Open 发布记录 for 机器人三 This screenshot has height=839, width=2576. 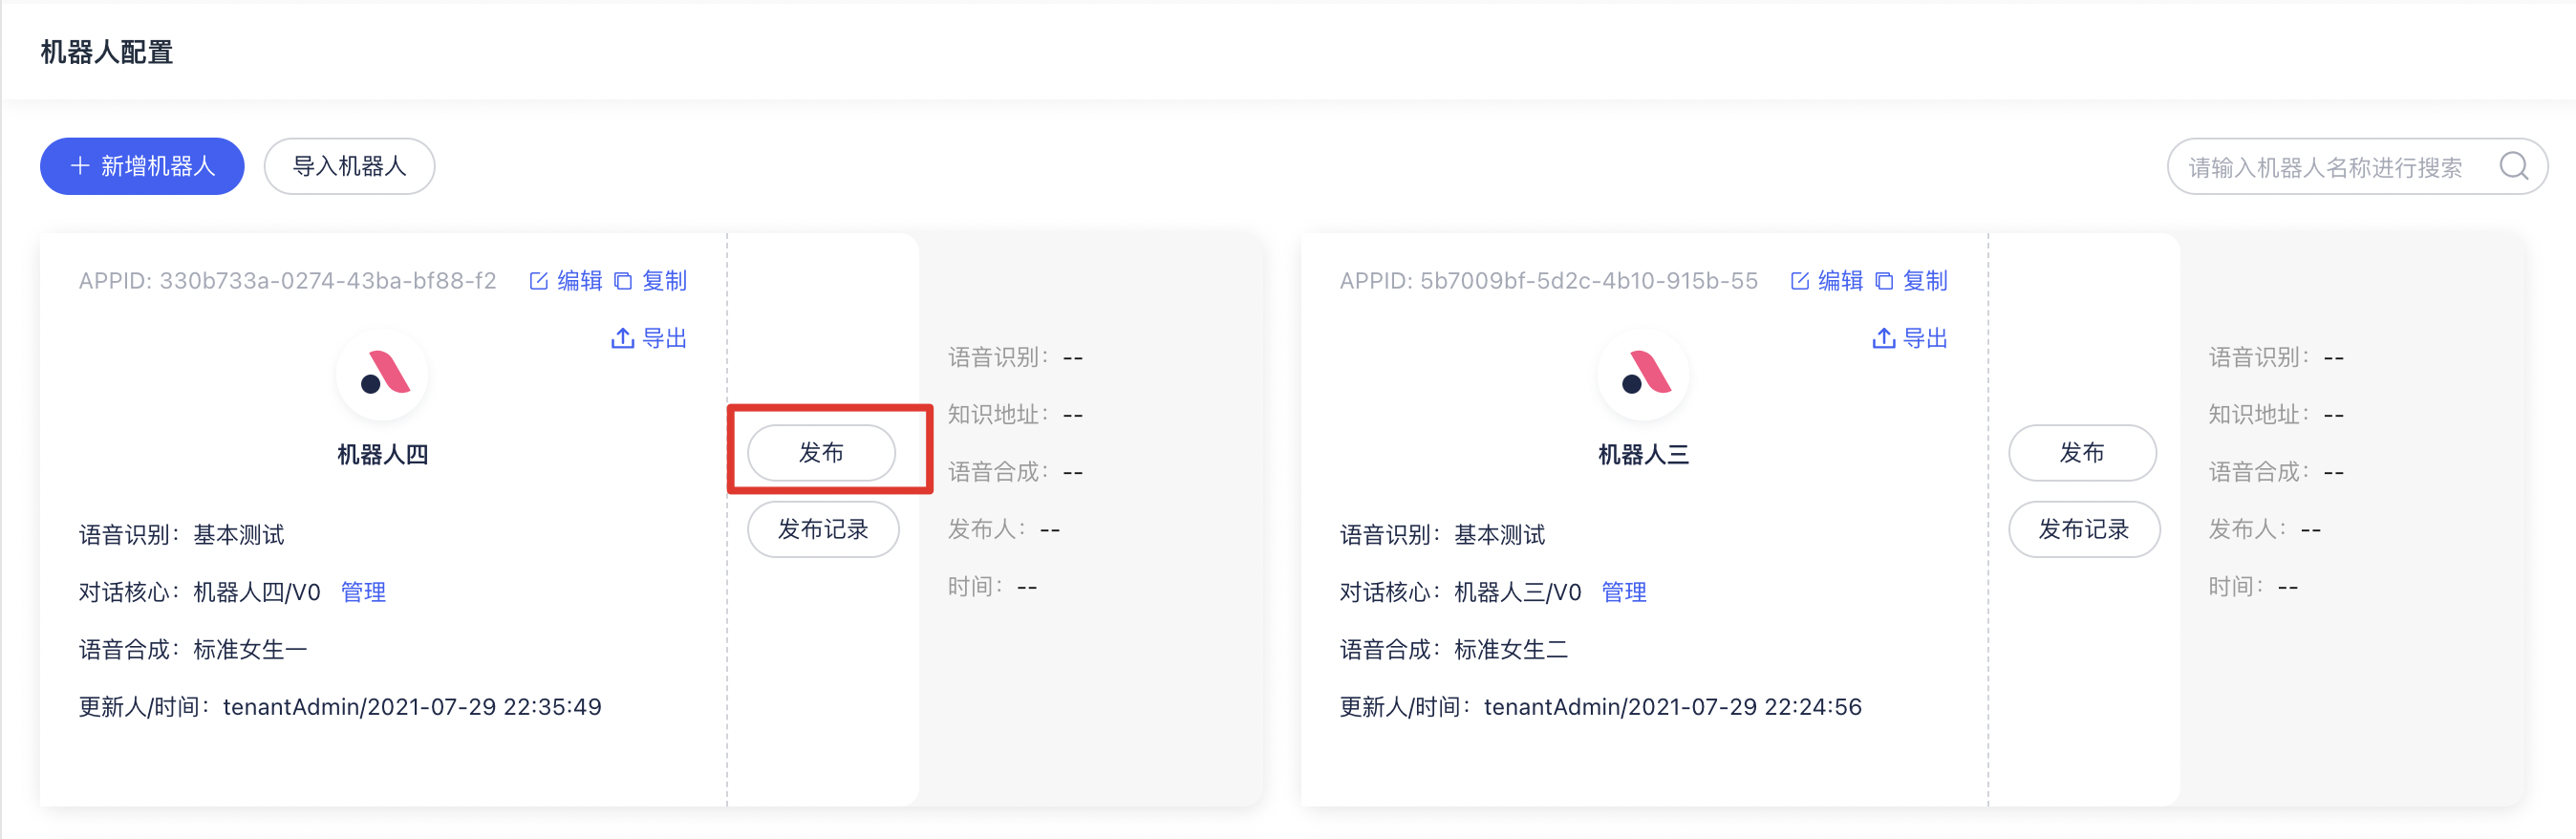tap(2084, 529)
